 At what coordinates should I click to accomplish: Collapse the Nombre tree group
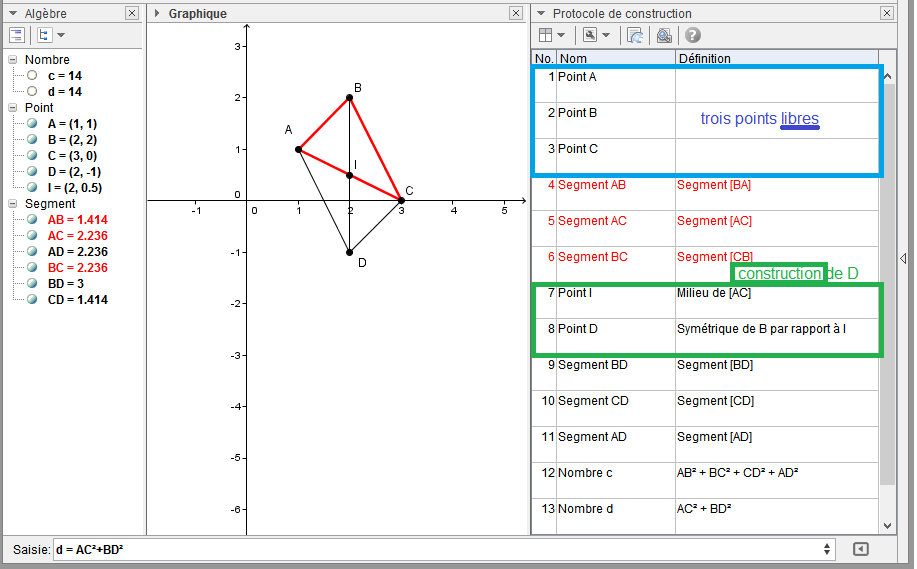(x=13, y=60)
